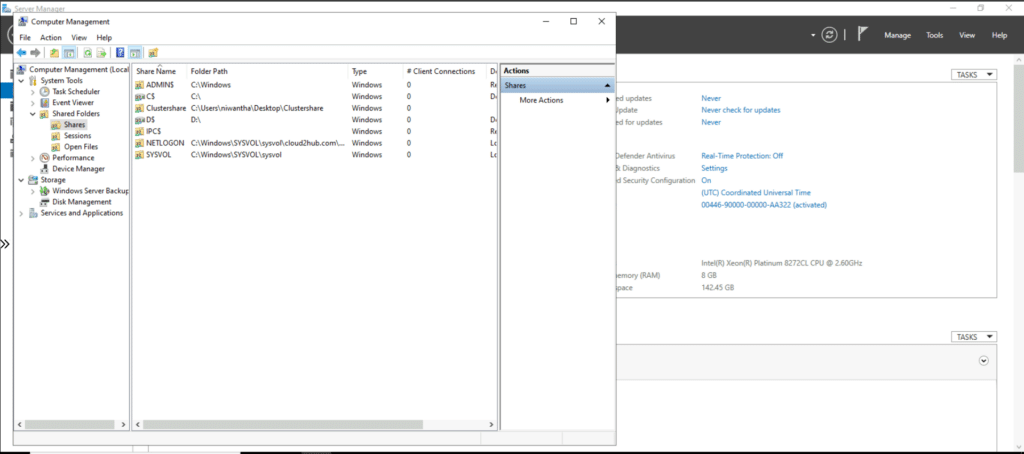Image resolution: width=1024 pixels, height=454 pixels.
Task: Select Device Manager in the left tree
Action: click(x=78, y=169)
